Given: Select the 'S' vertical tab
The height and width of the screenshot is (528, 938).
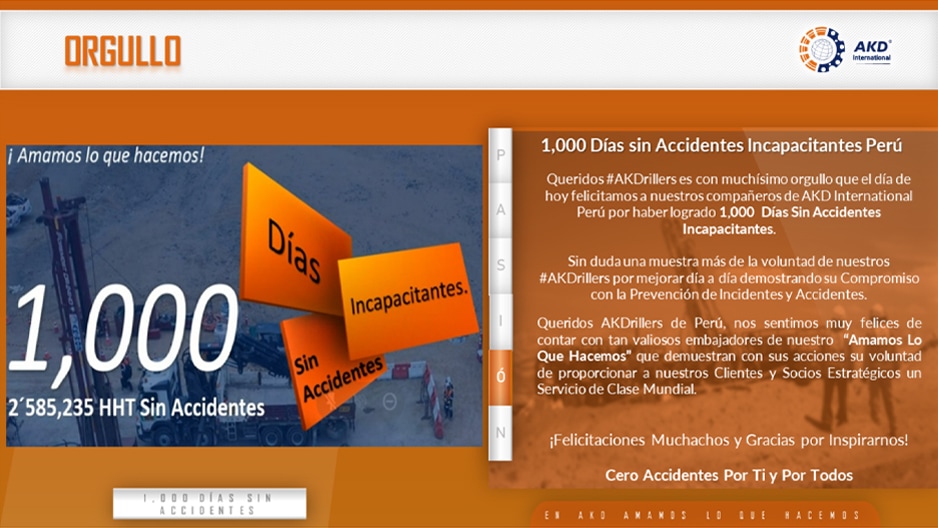Looking at the screenshot, I should point(501,265).
